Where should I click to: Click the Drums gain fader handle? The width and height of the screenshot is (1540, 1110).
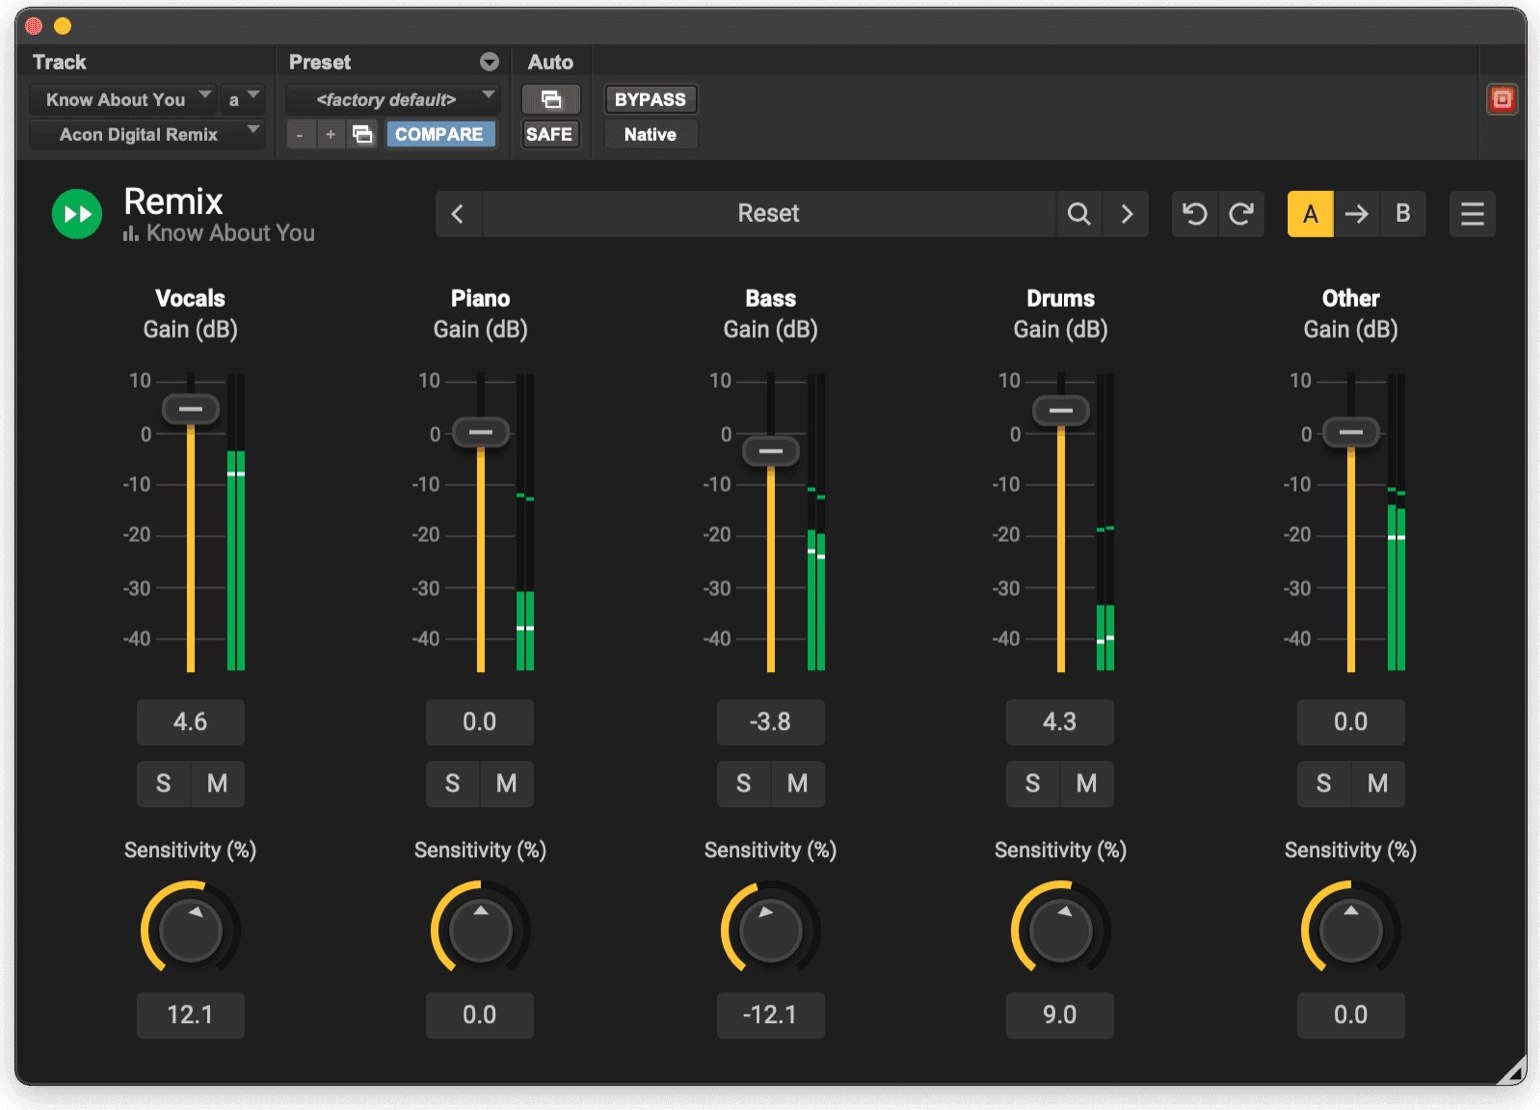click(x=1061, y=410)
